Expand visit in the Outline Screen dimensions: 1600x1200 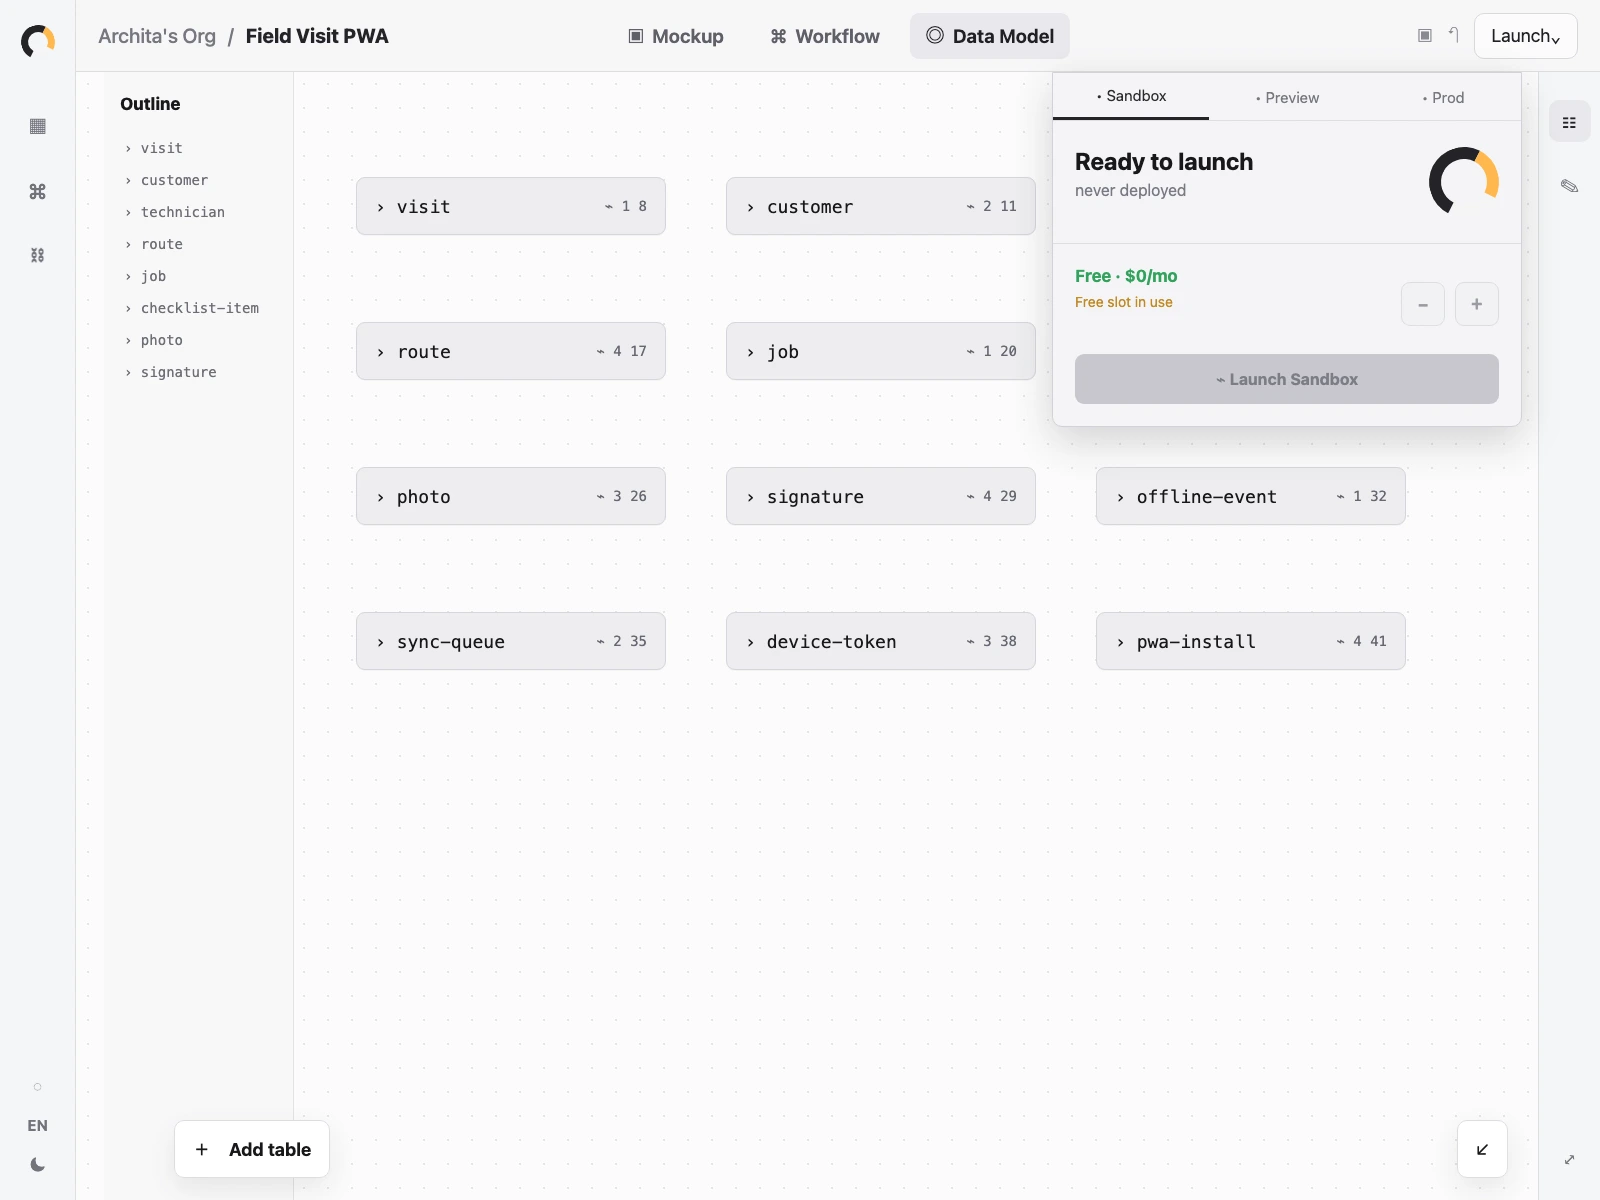tap(128, 148)
